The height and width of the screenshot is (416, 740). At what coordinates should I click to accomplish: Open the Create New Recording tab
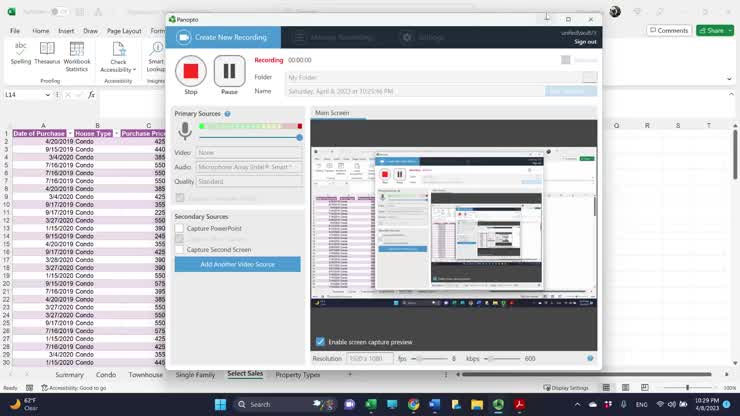[x=223, y=37]
